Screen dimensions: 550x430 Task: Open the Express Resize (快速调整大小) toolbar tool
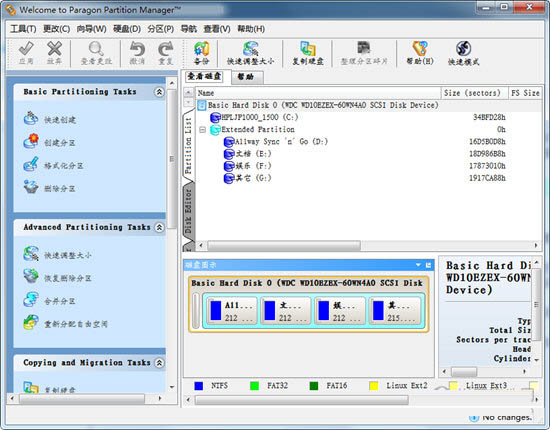pyautogui.click(x=250, y=53)
